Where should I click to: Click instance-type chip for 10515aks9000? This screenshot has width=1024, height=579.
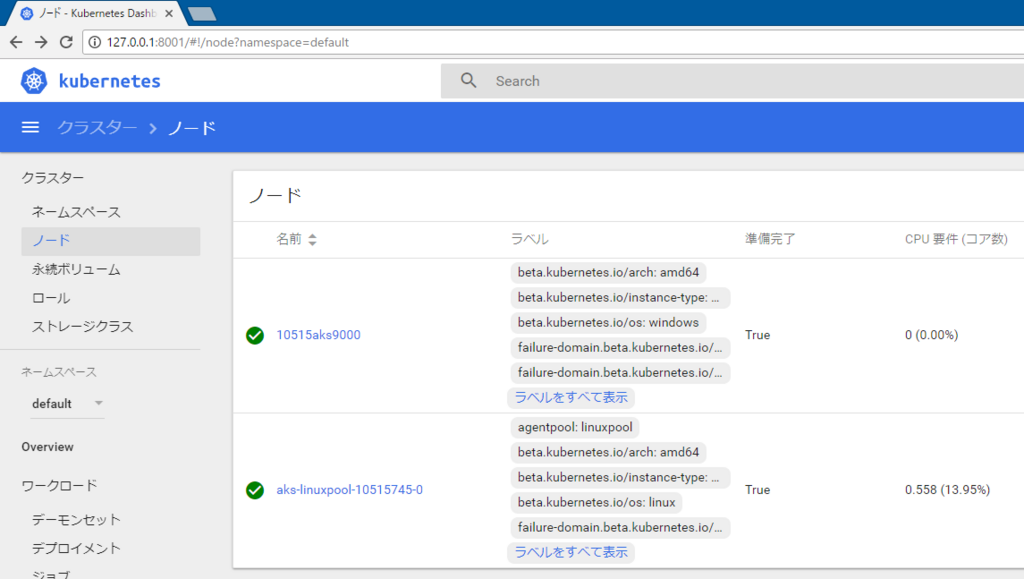tap(620, 298)
